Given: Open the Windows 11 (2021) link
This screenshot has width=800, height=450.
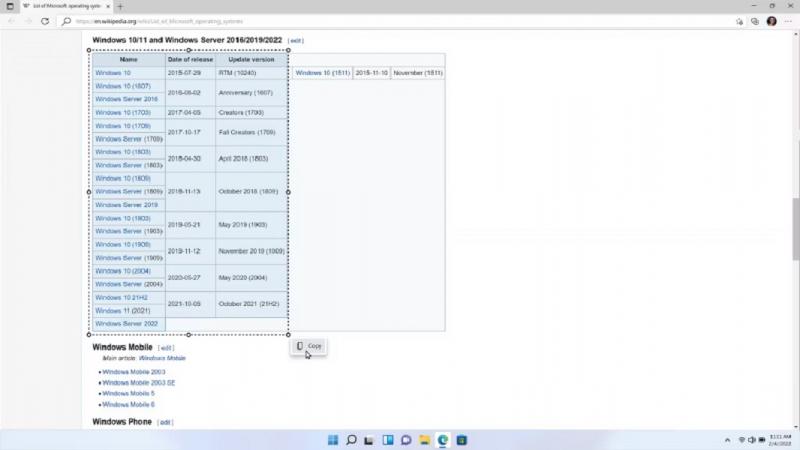Looking at the screenshot, I should (x=123, y=311).
